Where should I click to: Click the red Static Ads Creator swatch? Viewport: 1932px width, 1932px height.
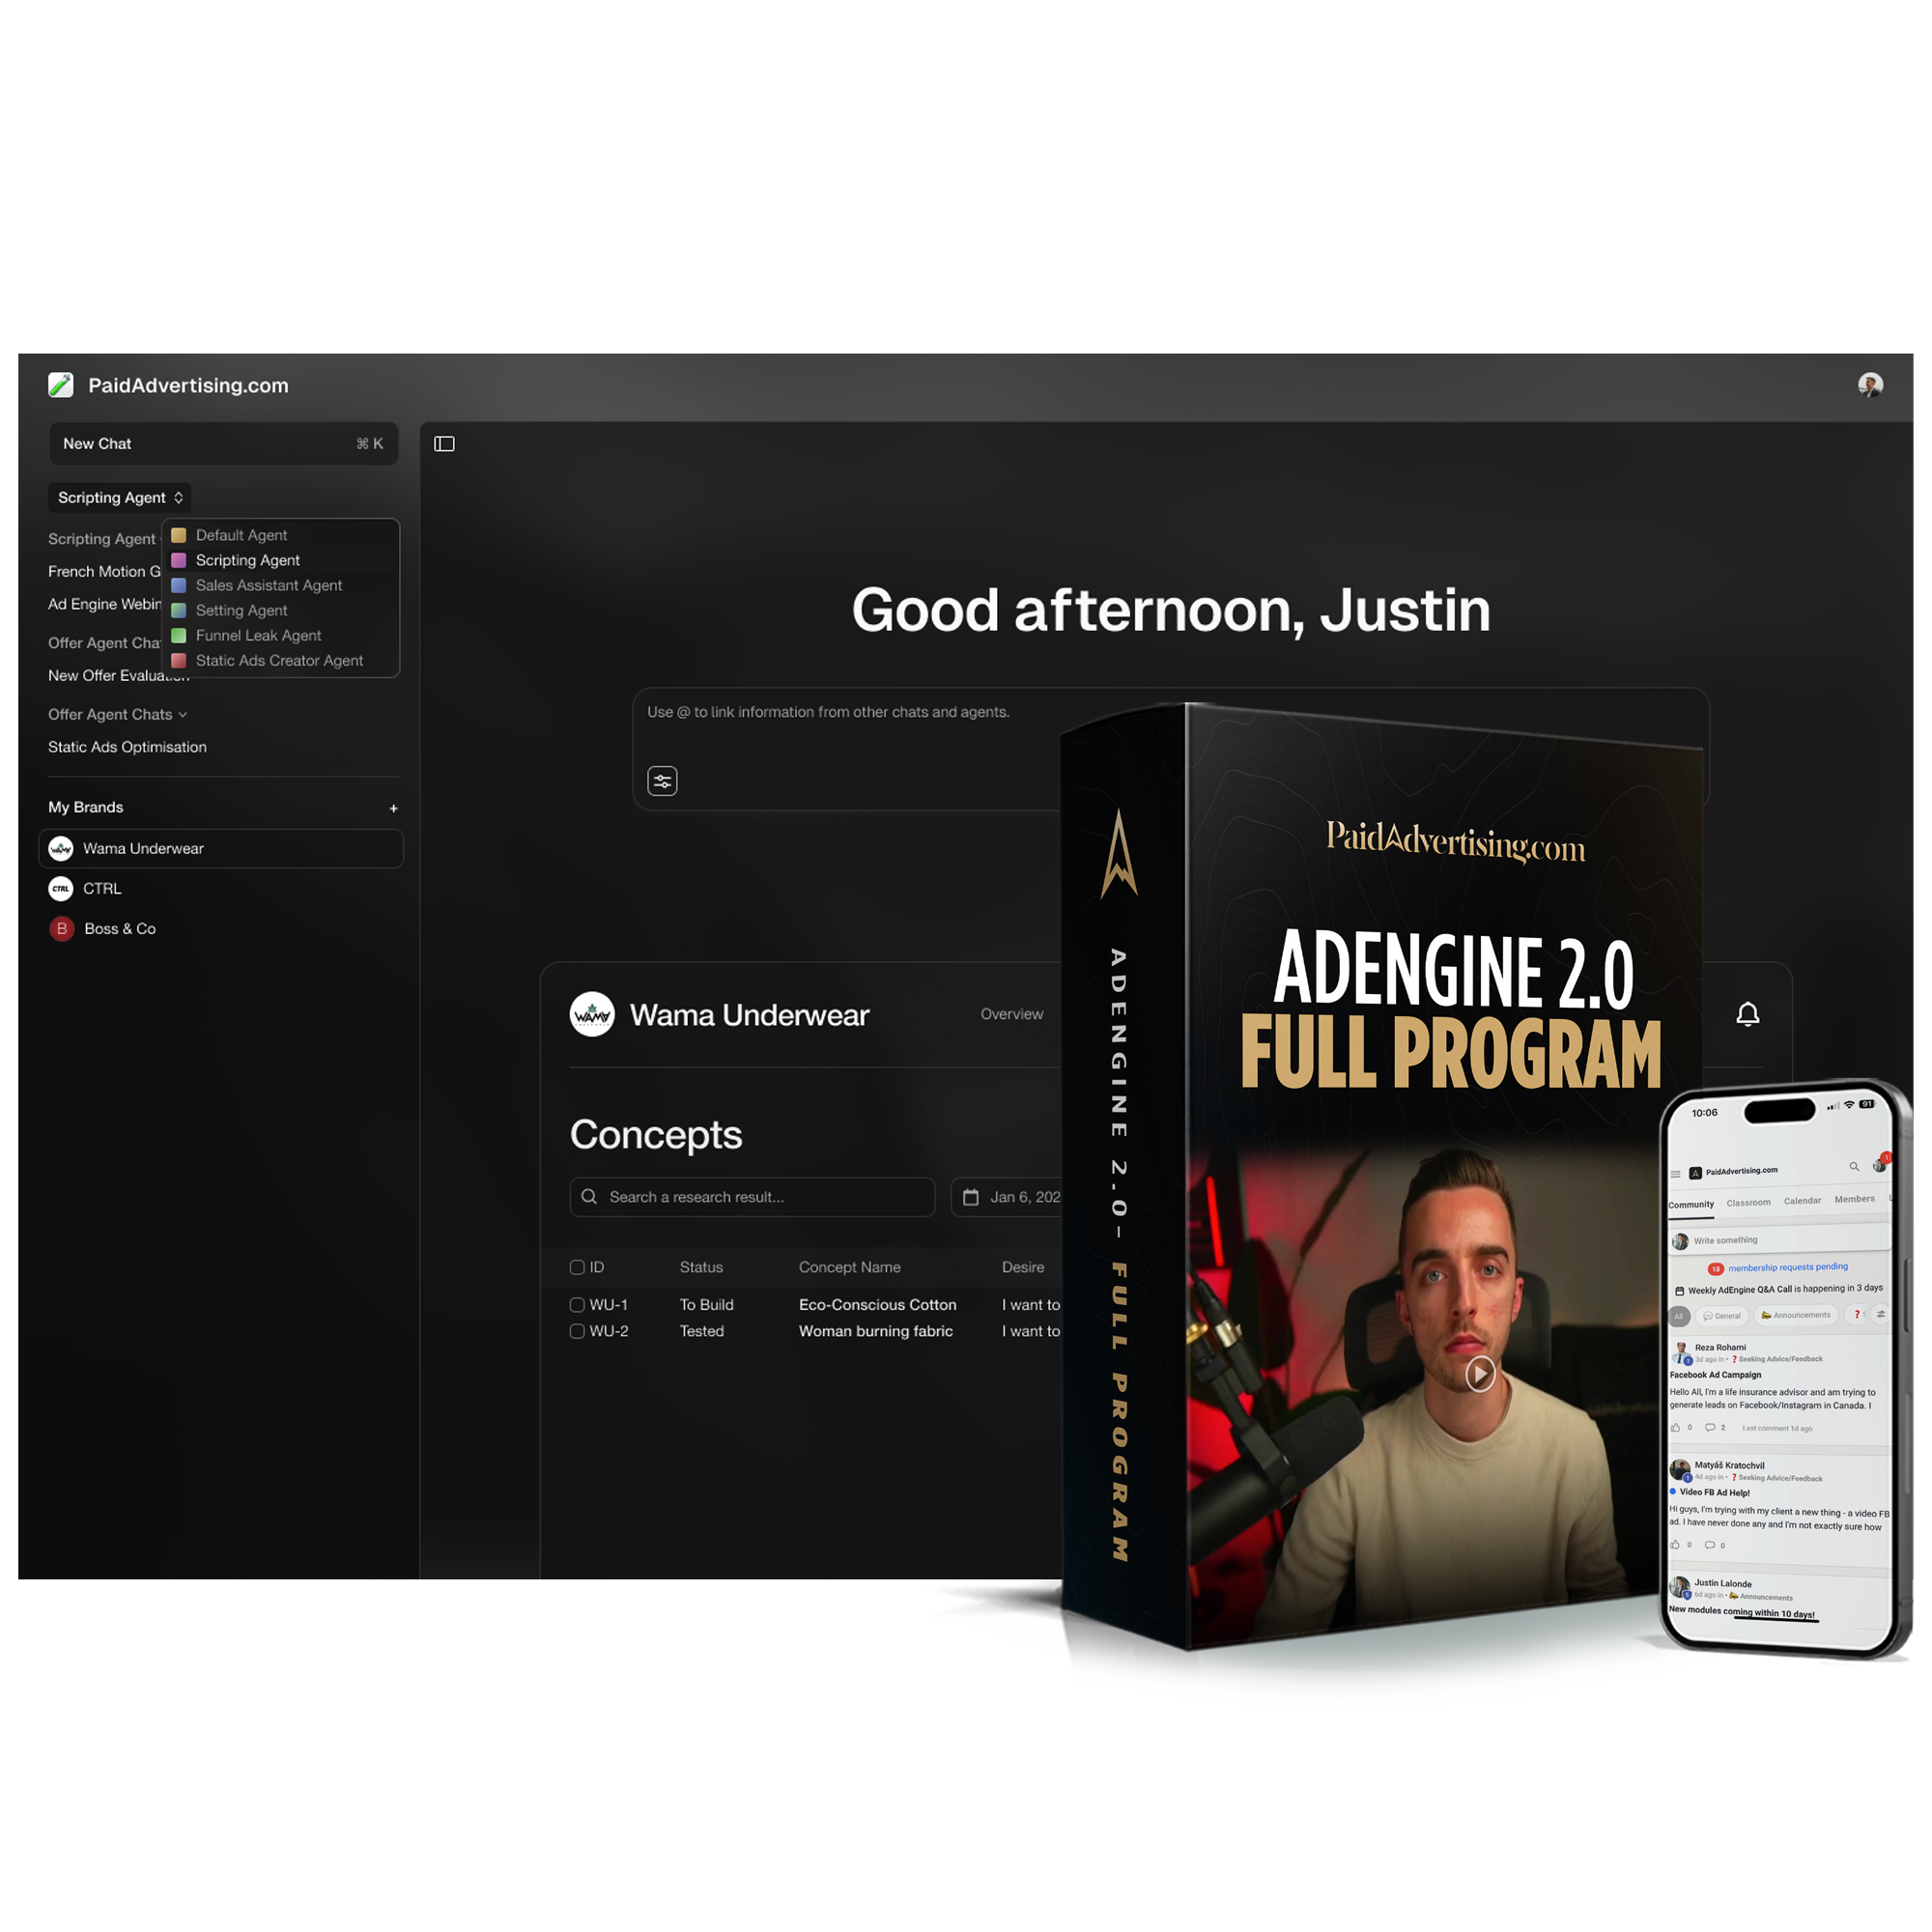pyautogui.click(x=178, y=660)
